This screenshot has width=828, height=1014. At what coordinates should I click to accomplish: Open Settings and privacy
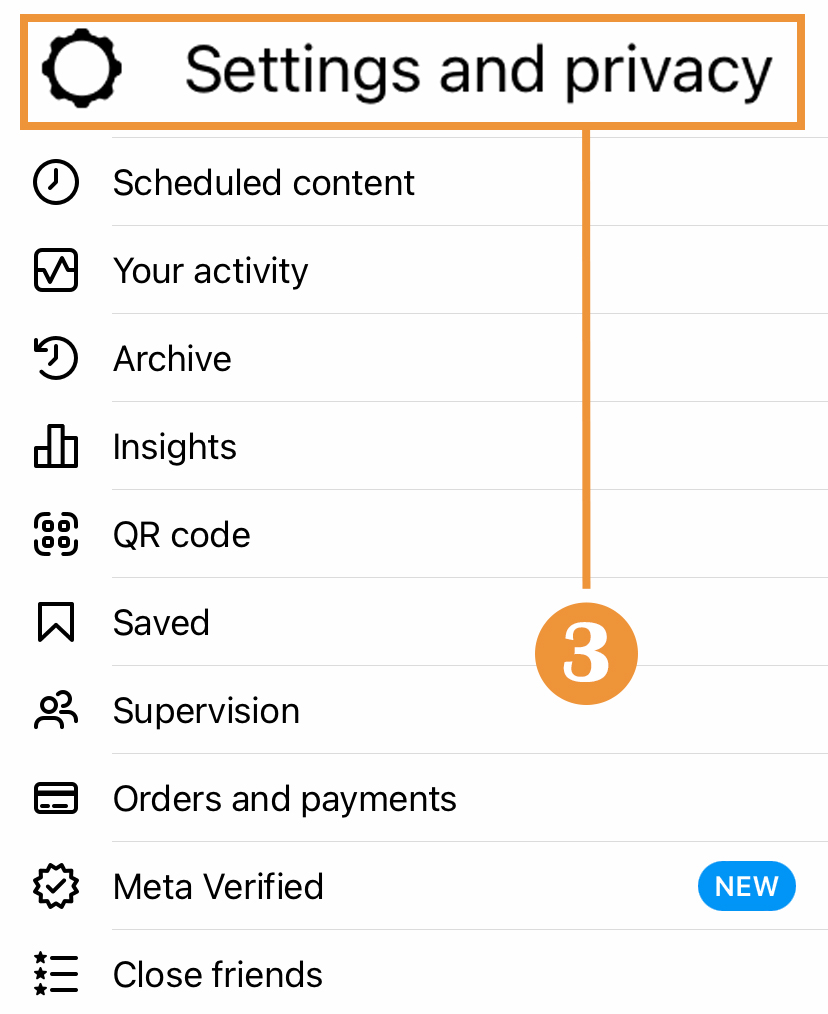tap(478, 70)
